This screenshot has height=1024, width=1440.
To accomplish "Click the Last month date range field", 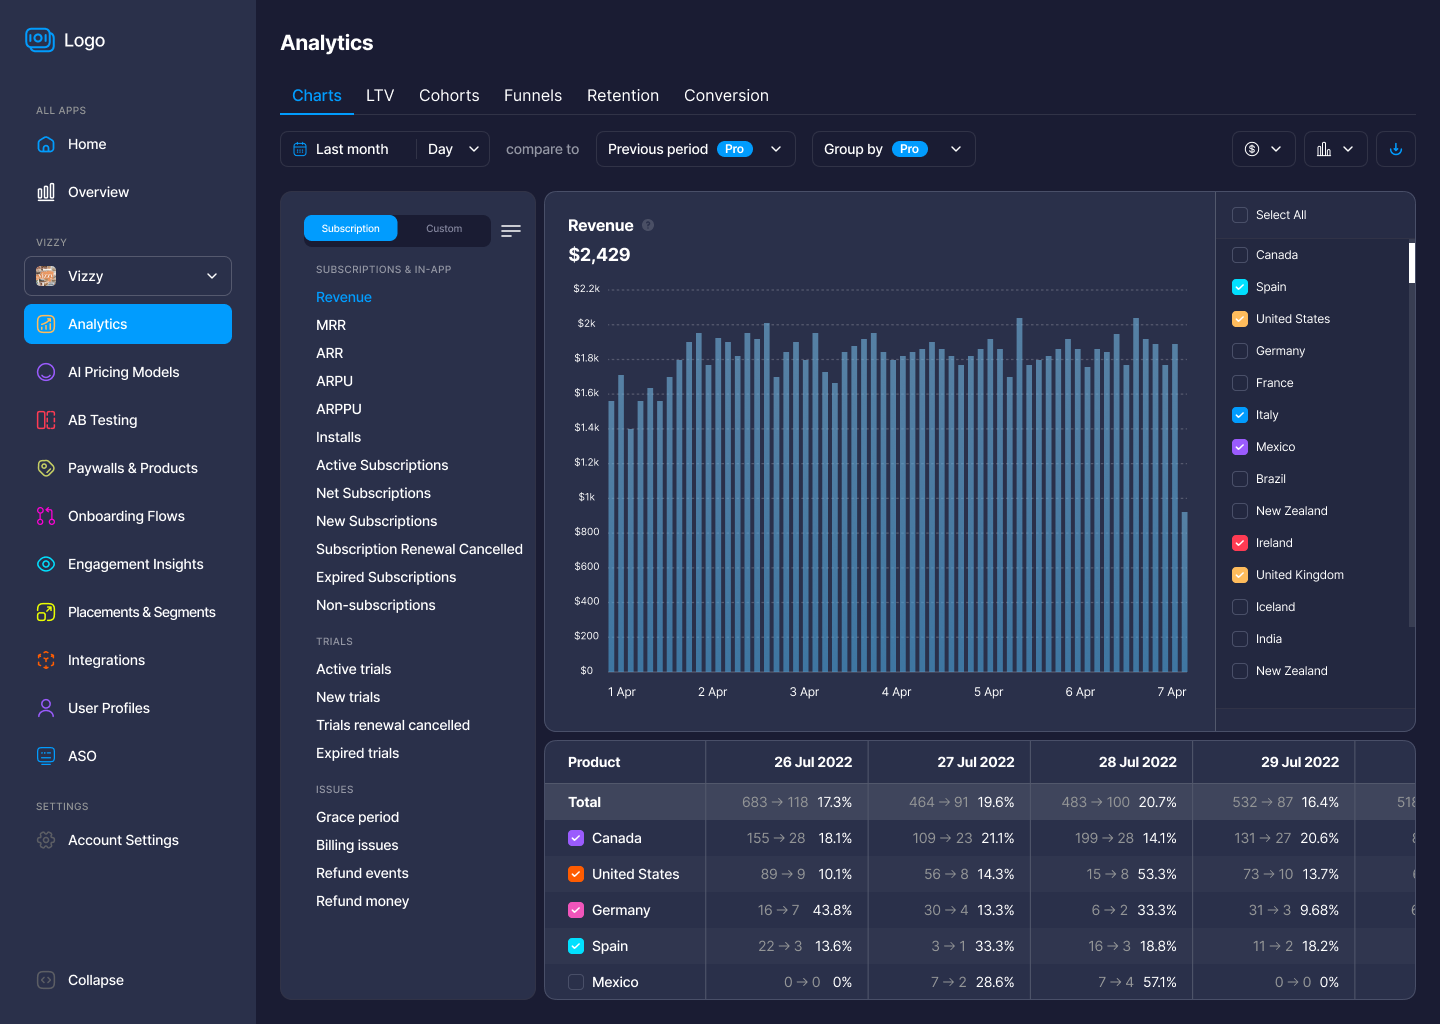I will click(350, 149).
